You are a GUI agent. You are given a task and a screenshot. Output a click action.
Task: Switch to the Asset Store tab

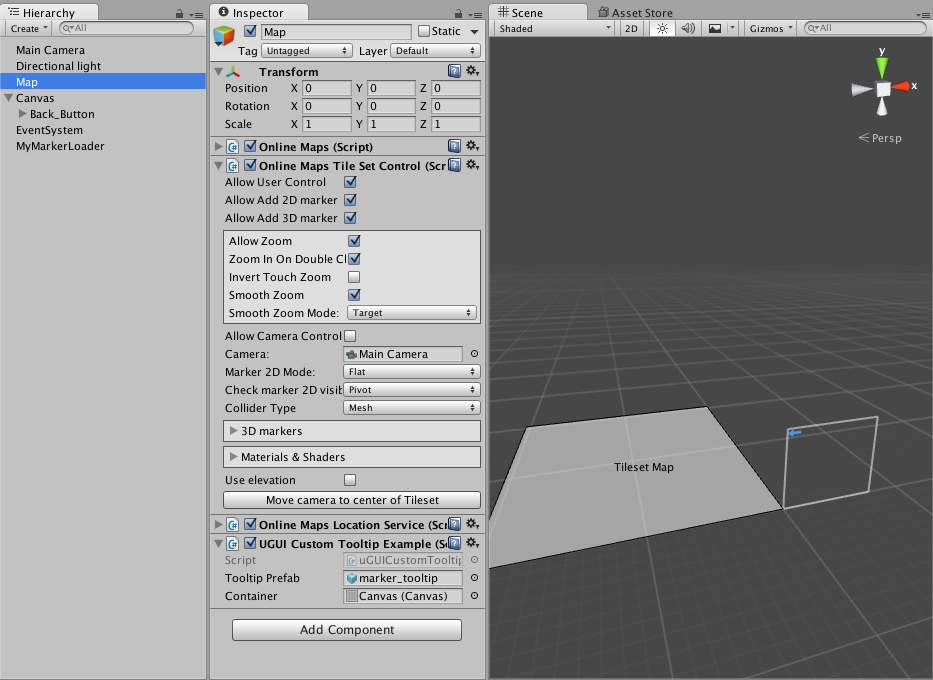635,12
